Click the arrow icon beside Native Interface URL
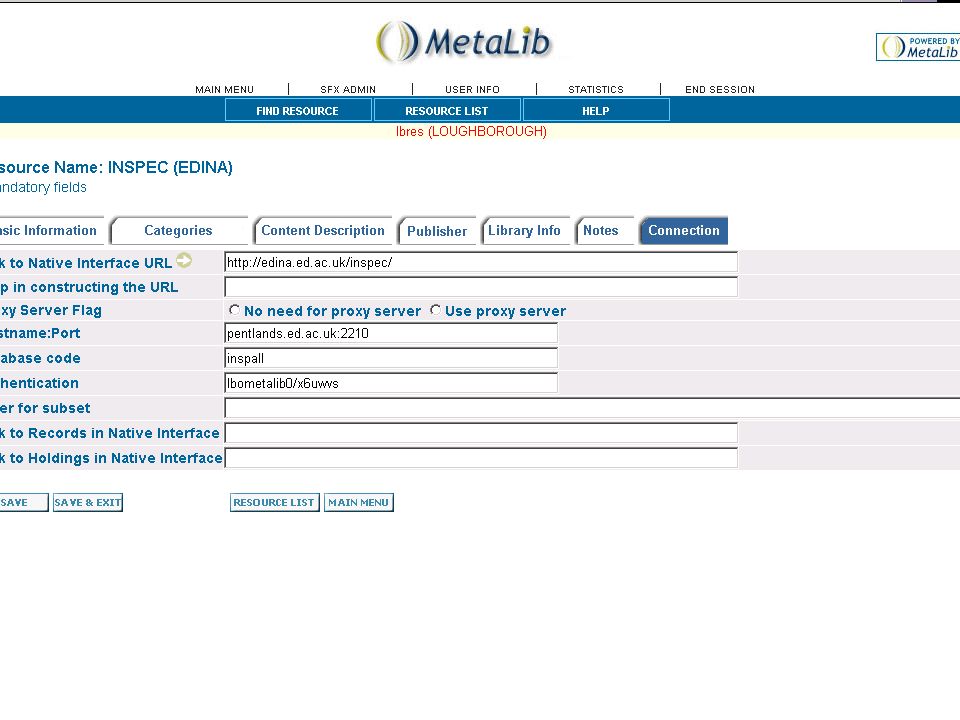The height and width of the screenshot is (720, 960). click(184, 261)
